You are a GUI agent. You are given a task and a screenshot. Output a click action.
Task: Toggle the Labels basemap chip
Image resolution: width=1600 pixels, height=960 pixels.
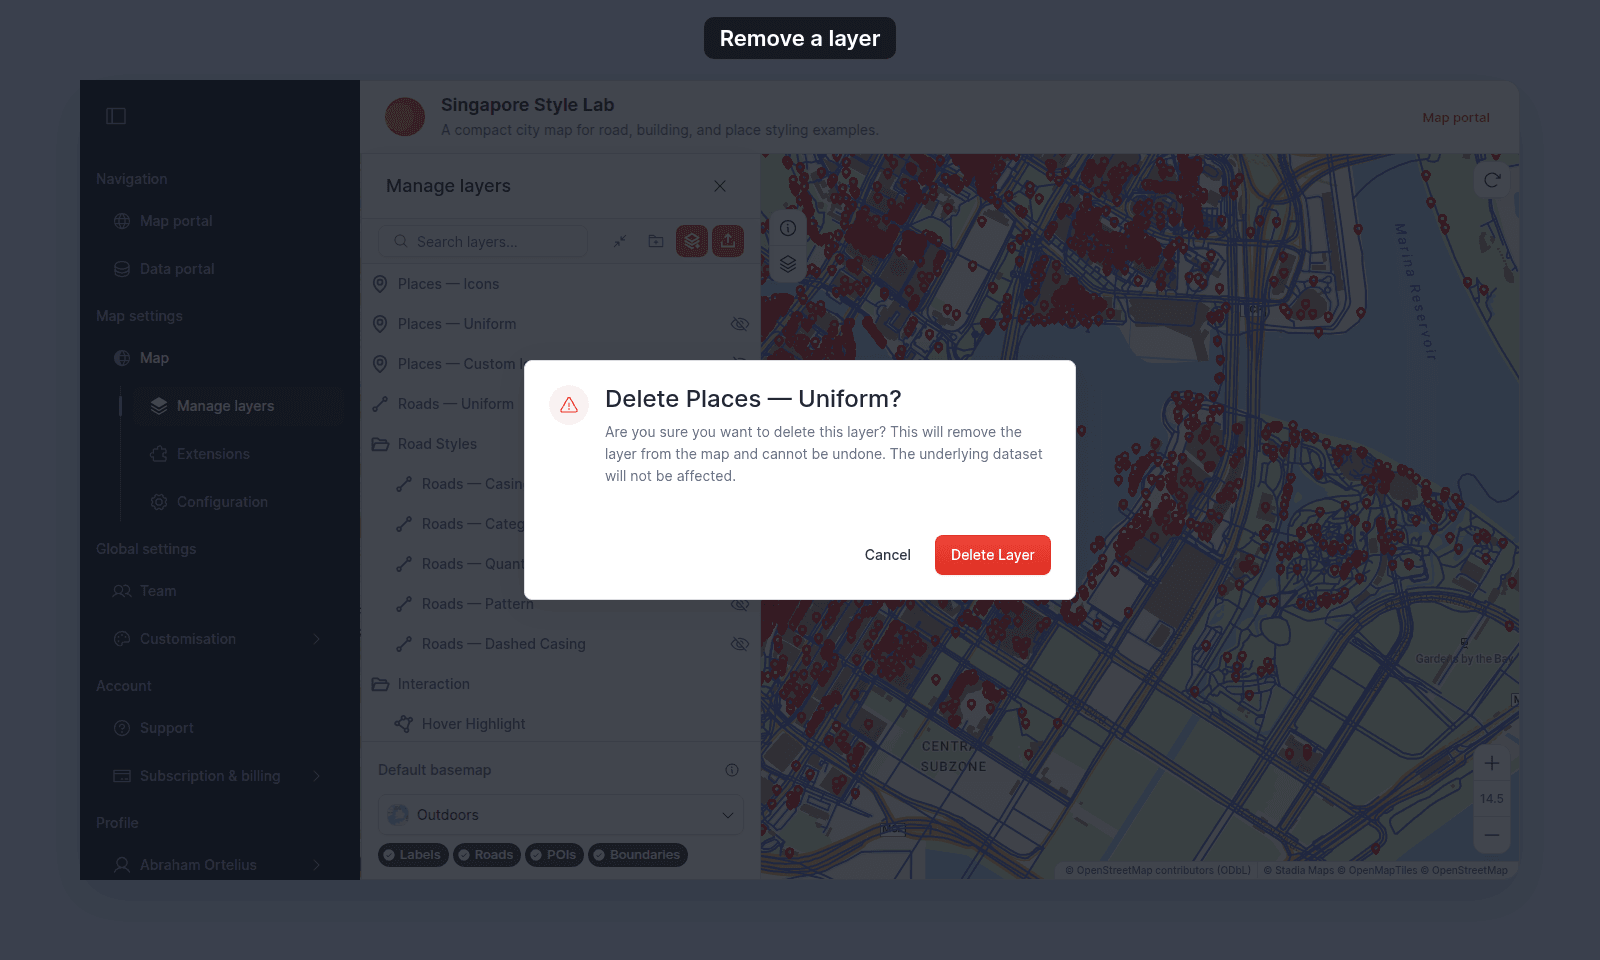414,855
